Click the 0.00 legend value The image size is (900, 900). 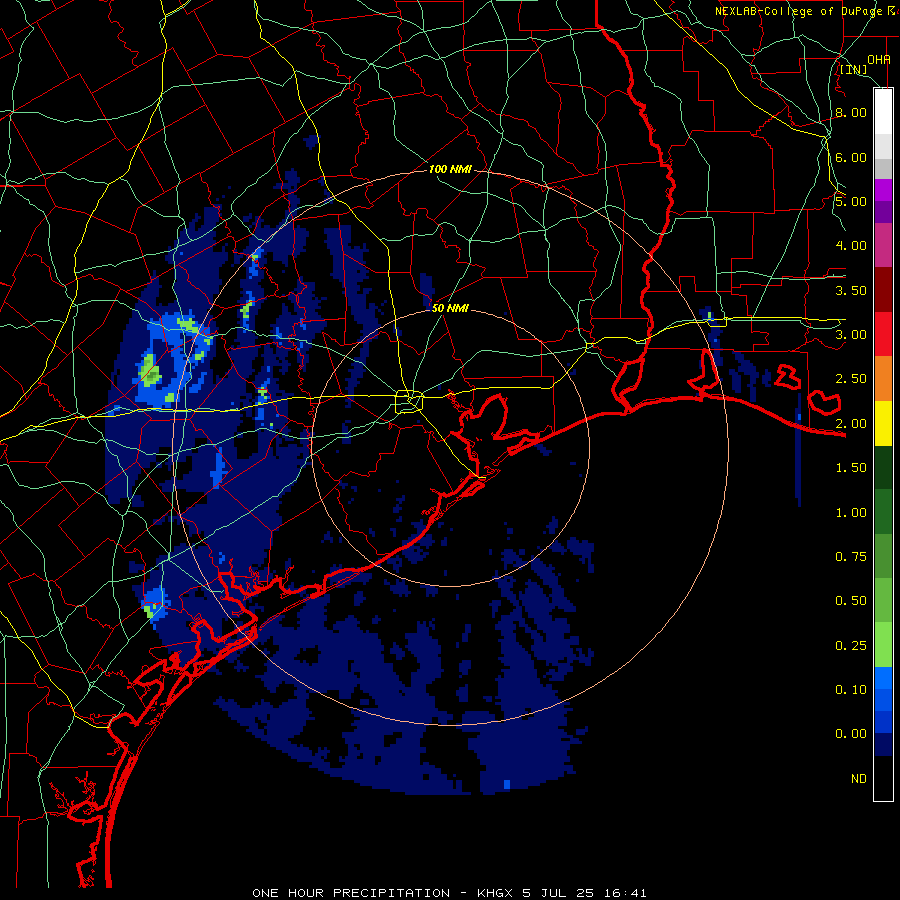pos(851,734)
